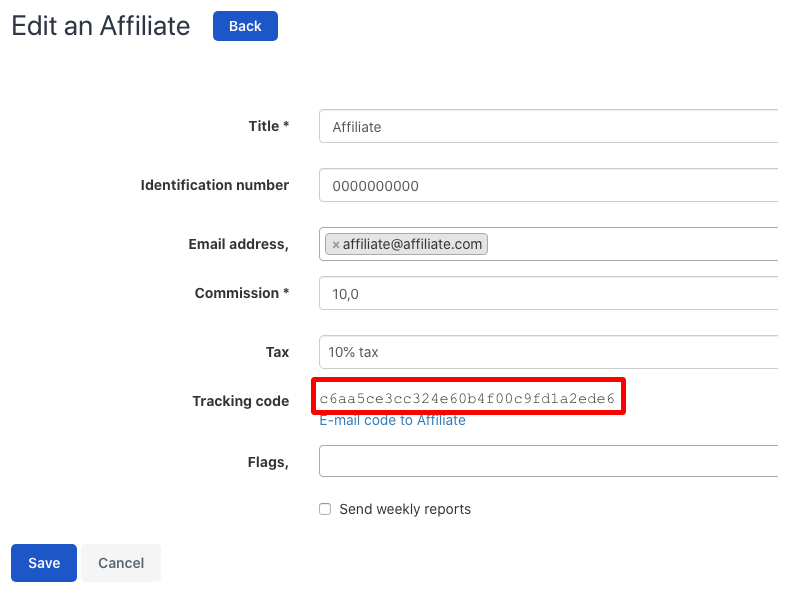
Task: Click empty area of Email address field
Action: pos(631,244)
